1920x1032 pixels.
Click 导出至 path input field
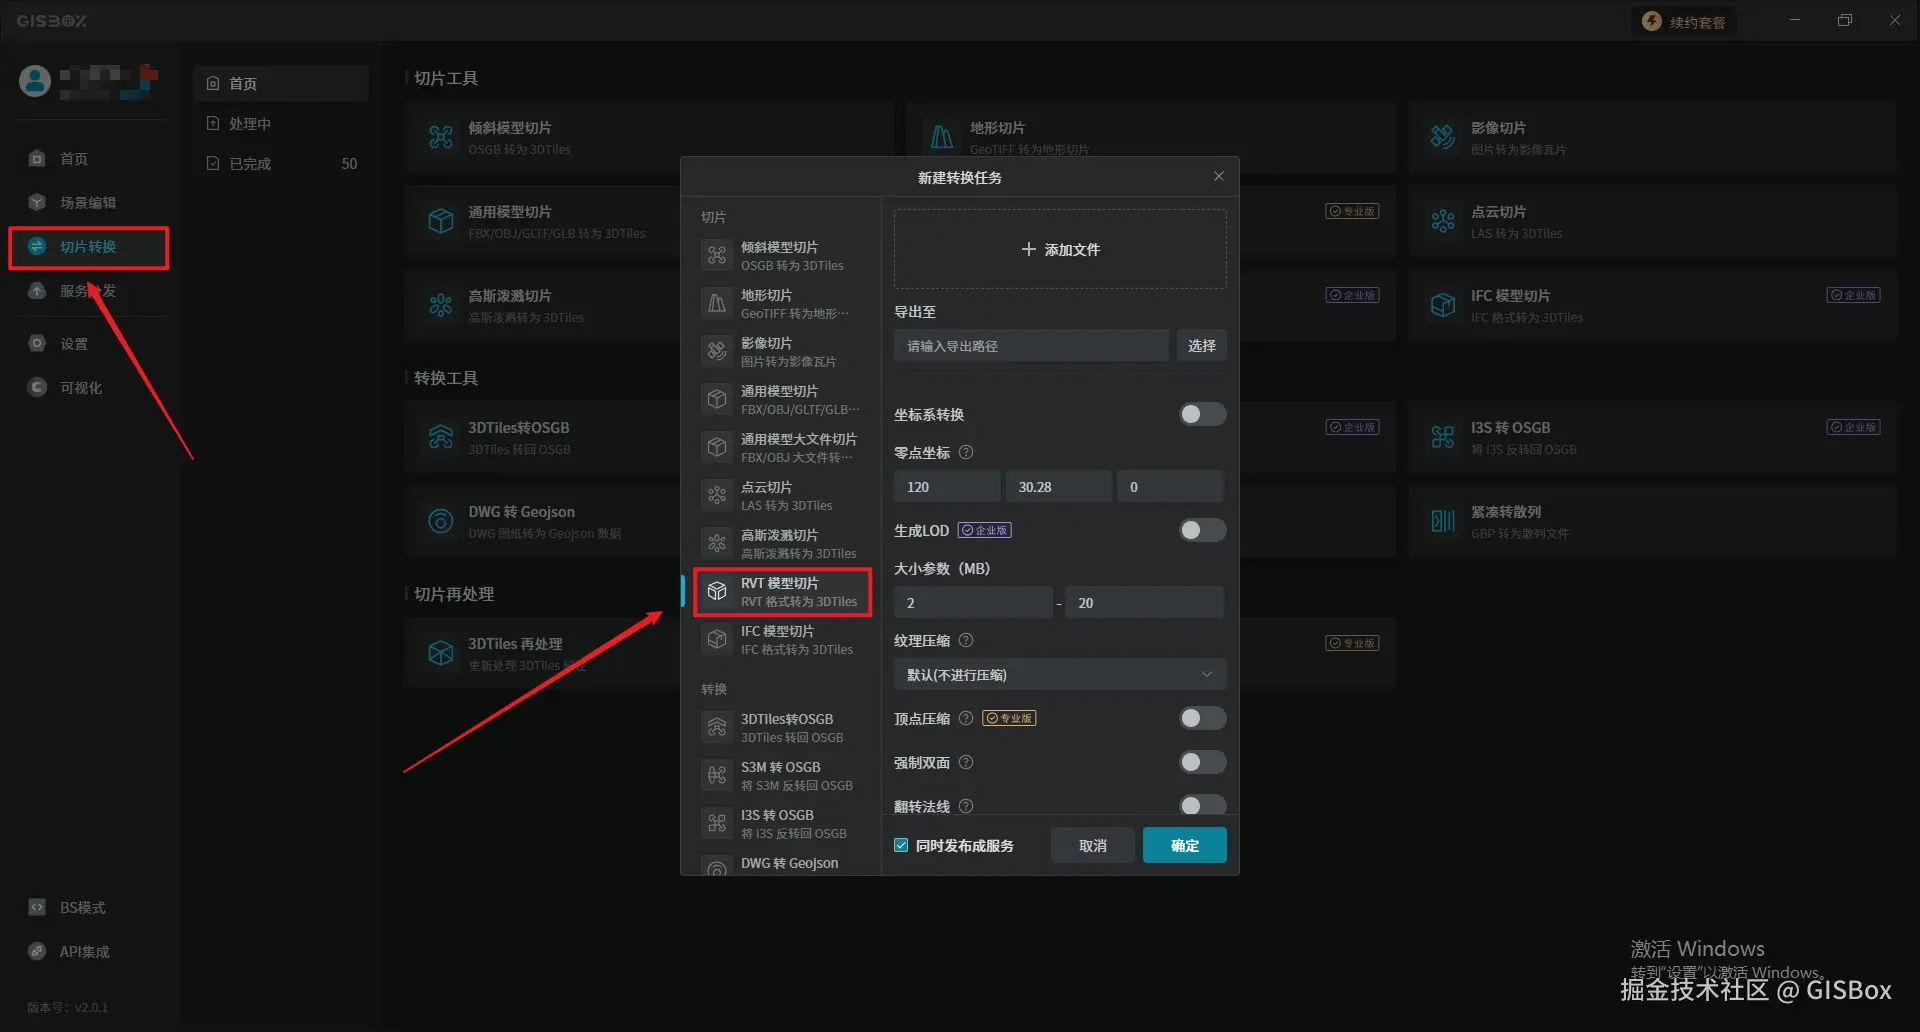pyautogui.click(x=1031, y=345)
